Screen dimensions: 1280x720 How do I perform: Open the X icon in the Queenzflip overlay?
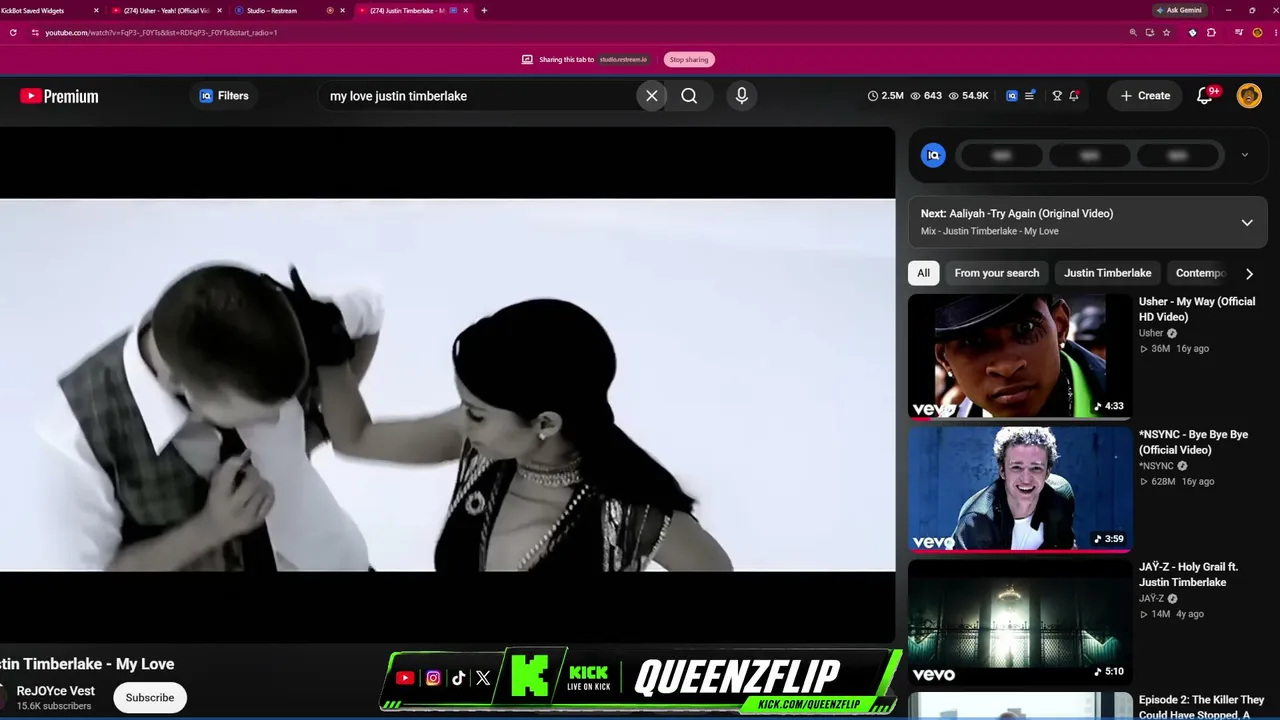(x=483, y=678)
